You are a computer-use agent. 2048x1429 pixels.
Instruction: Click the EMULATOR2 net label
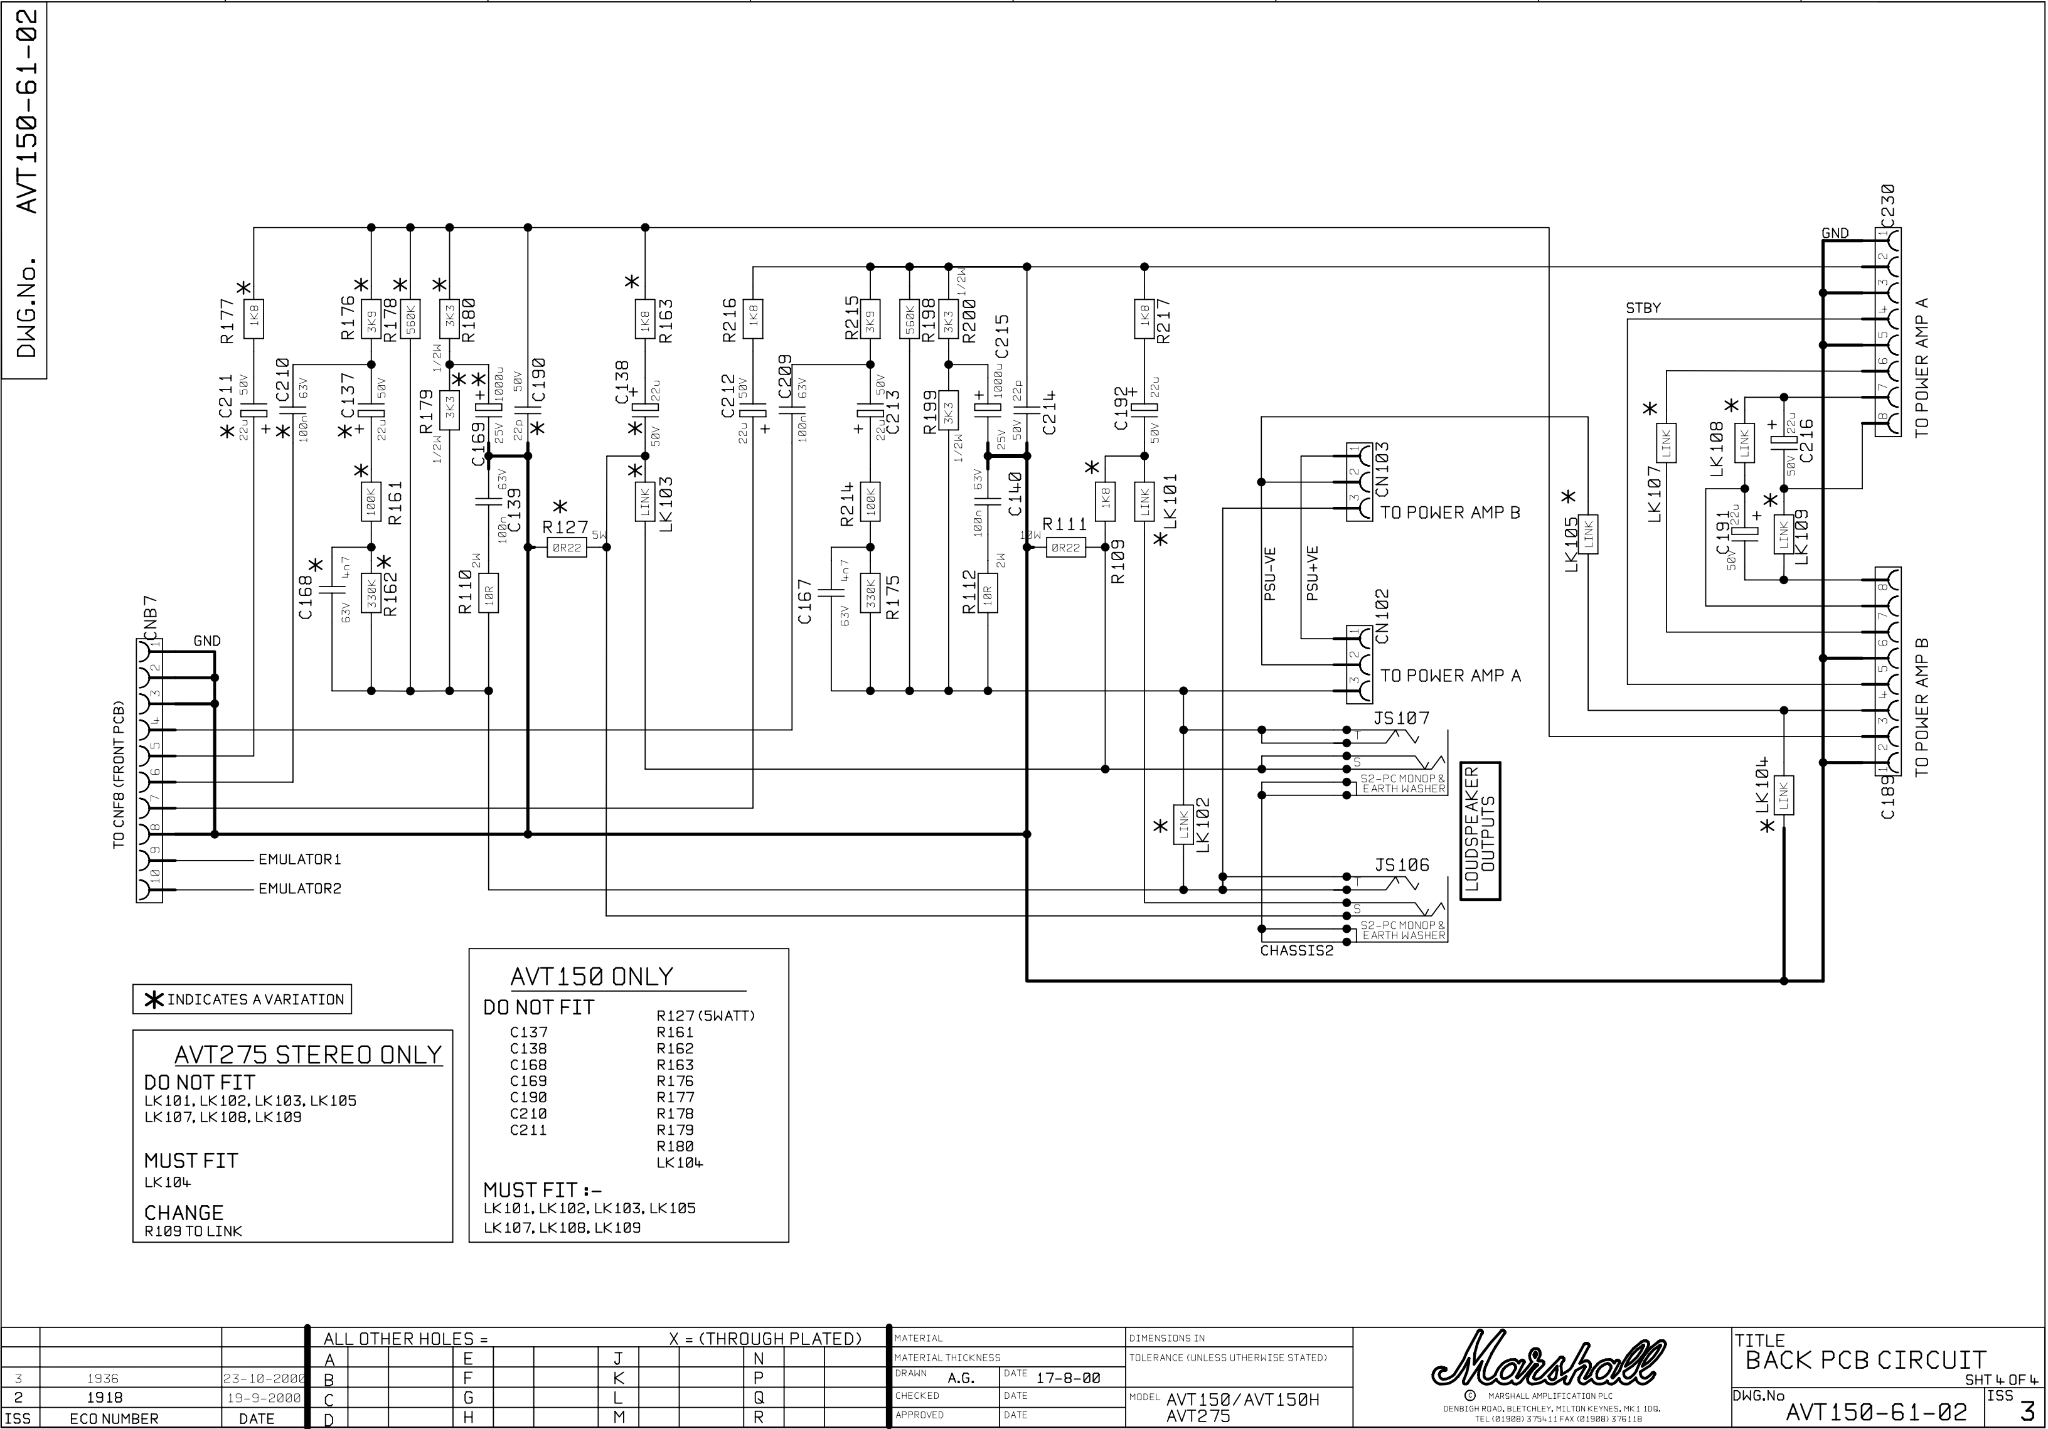click(300, 888)
